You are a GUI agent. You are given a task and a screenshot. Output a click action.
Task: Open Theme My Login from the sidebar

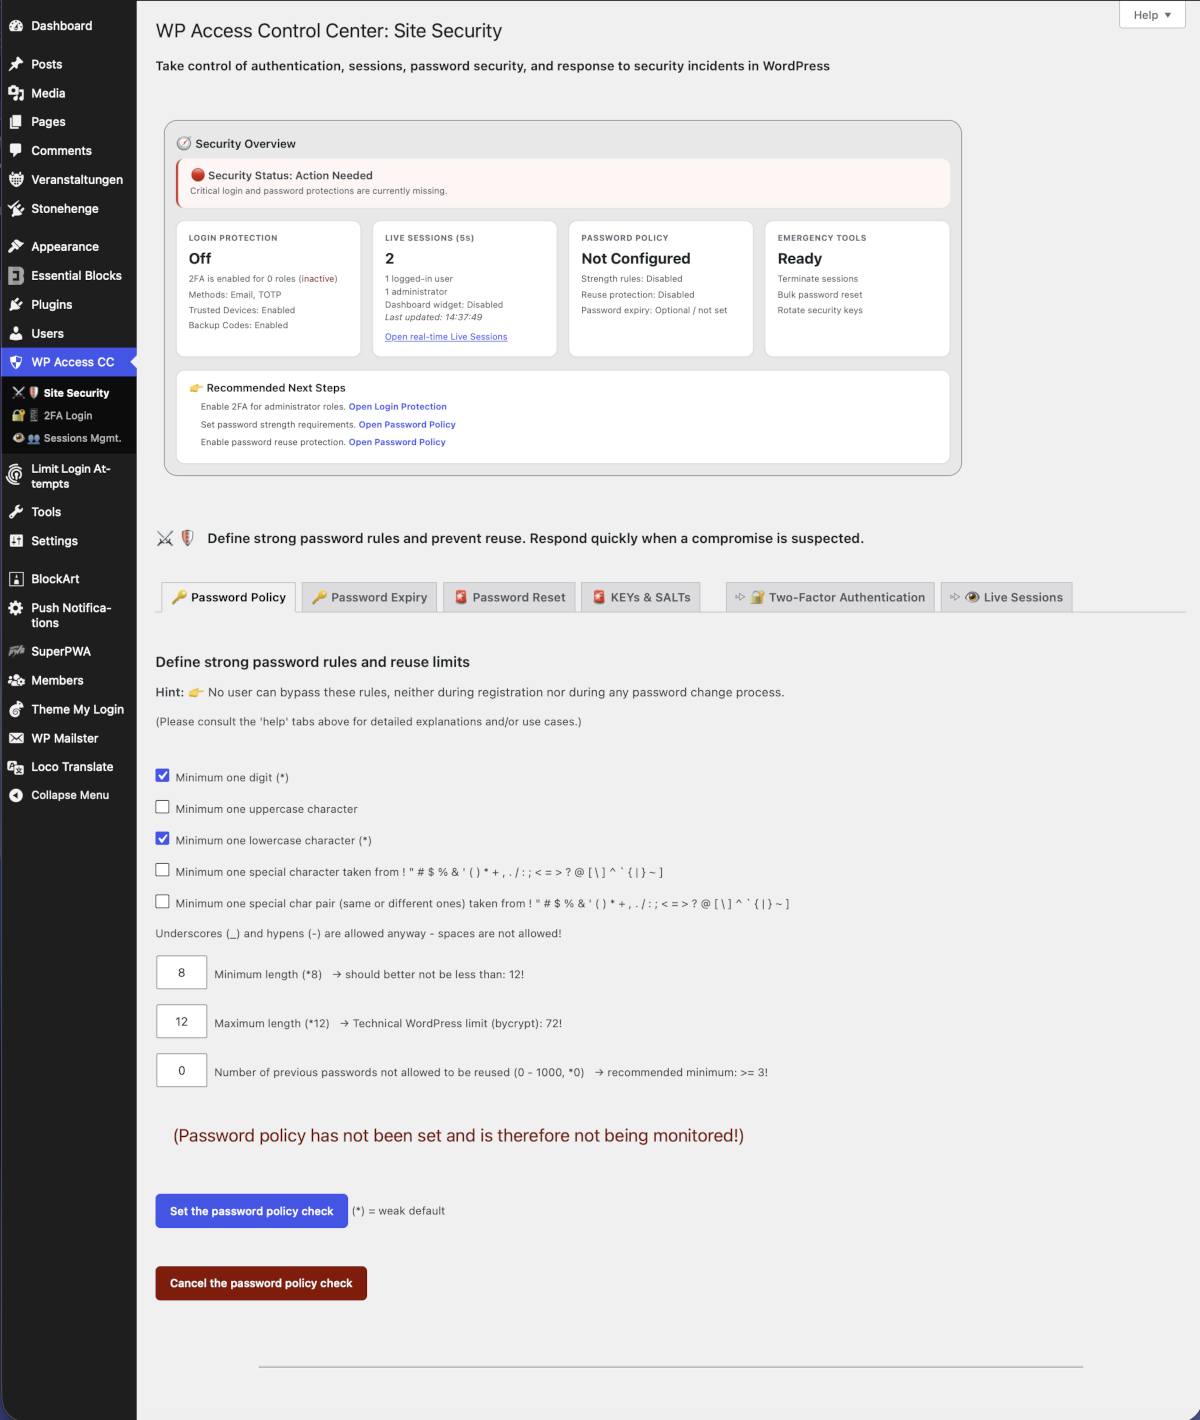[16, 709]
